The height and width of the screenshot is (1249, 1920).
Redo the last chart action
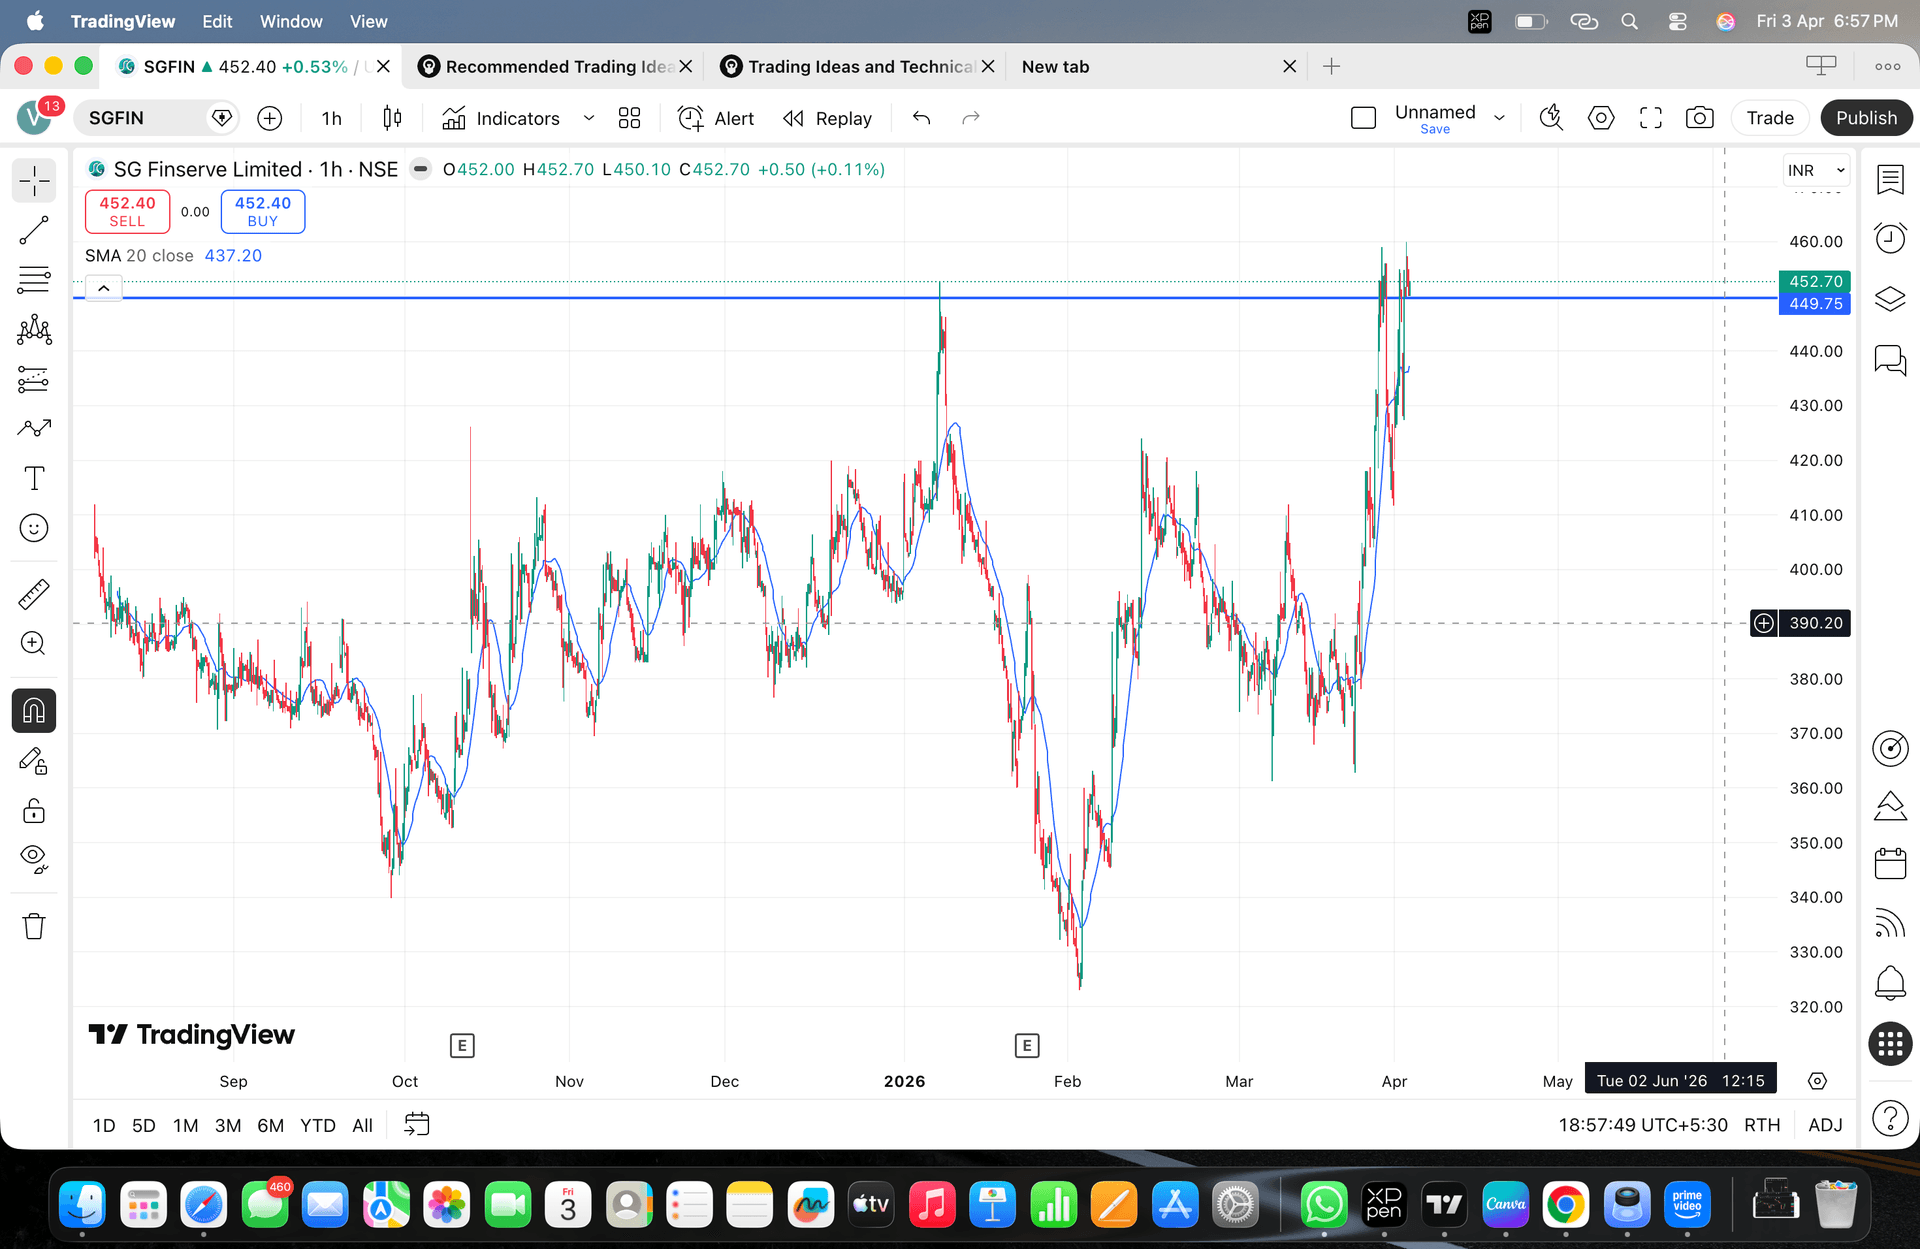click(x=970, y=118)
